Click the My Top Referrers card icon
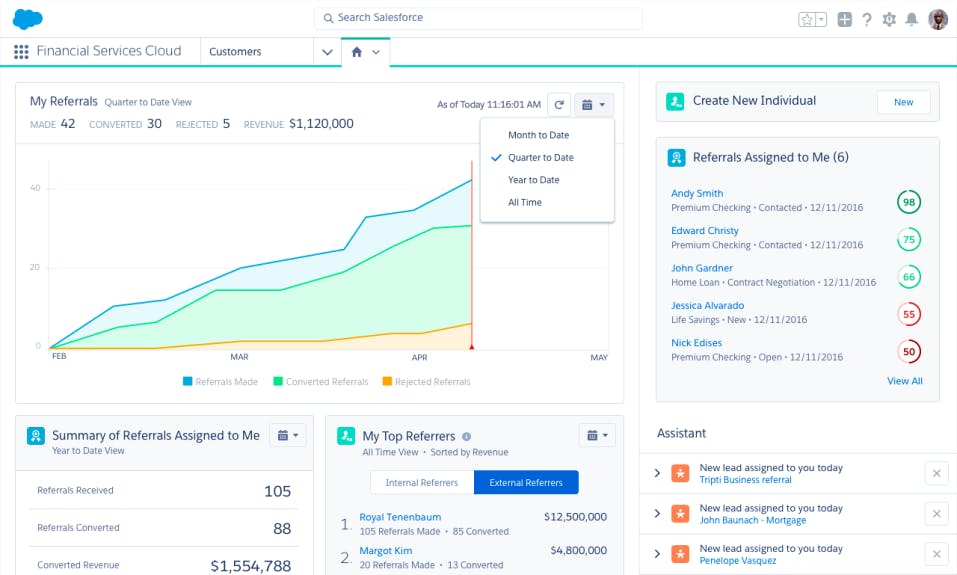The image size is (957, 575). 346,436
